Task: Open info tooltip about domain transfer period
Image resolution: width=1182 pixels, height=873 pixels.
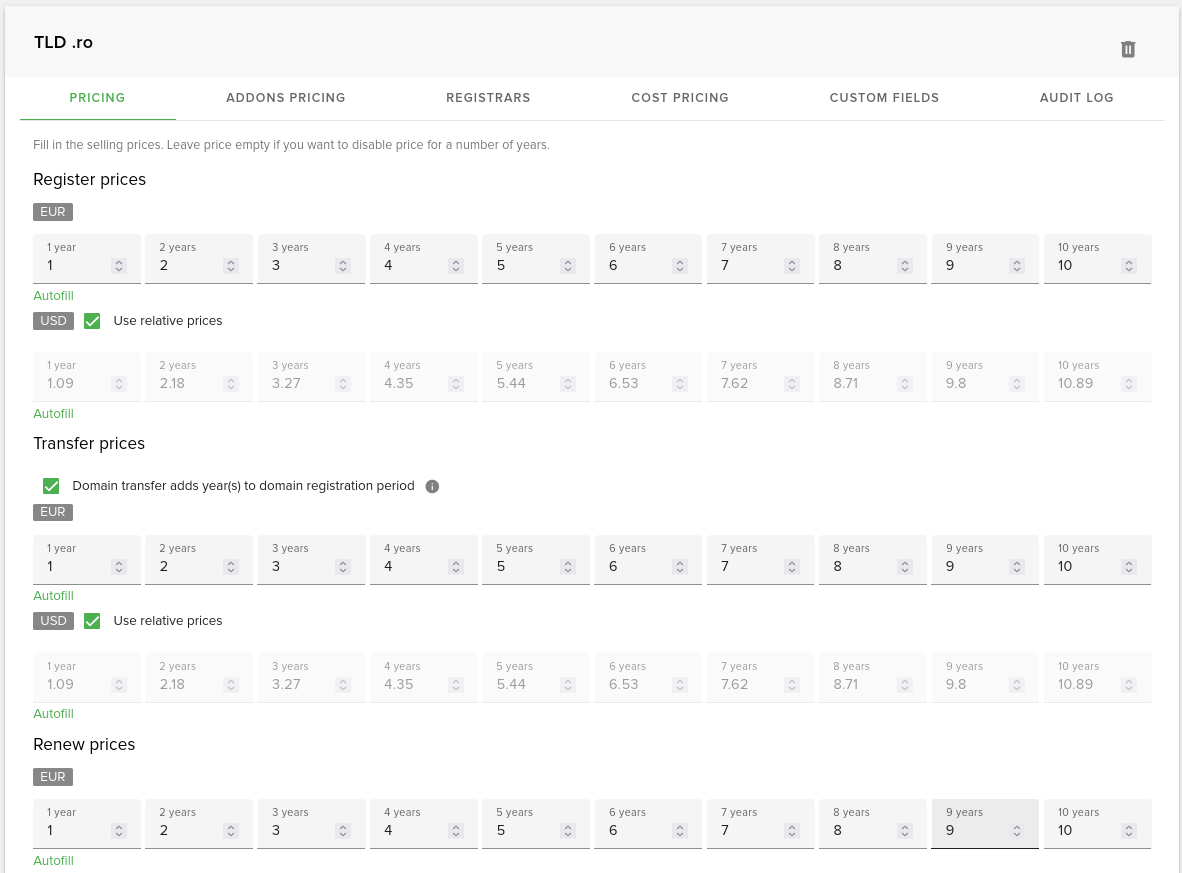Action: click(432, 486)
